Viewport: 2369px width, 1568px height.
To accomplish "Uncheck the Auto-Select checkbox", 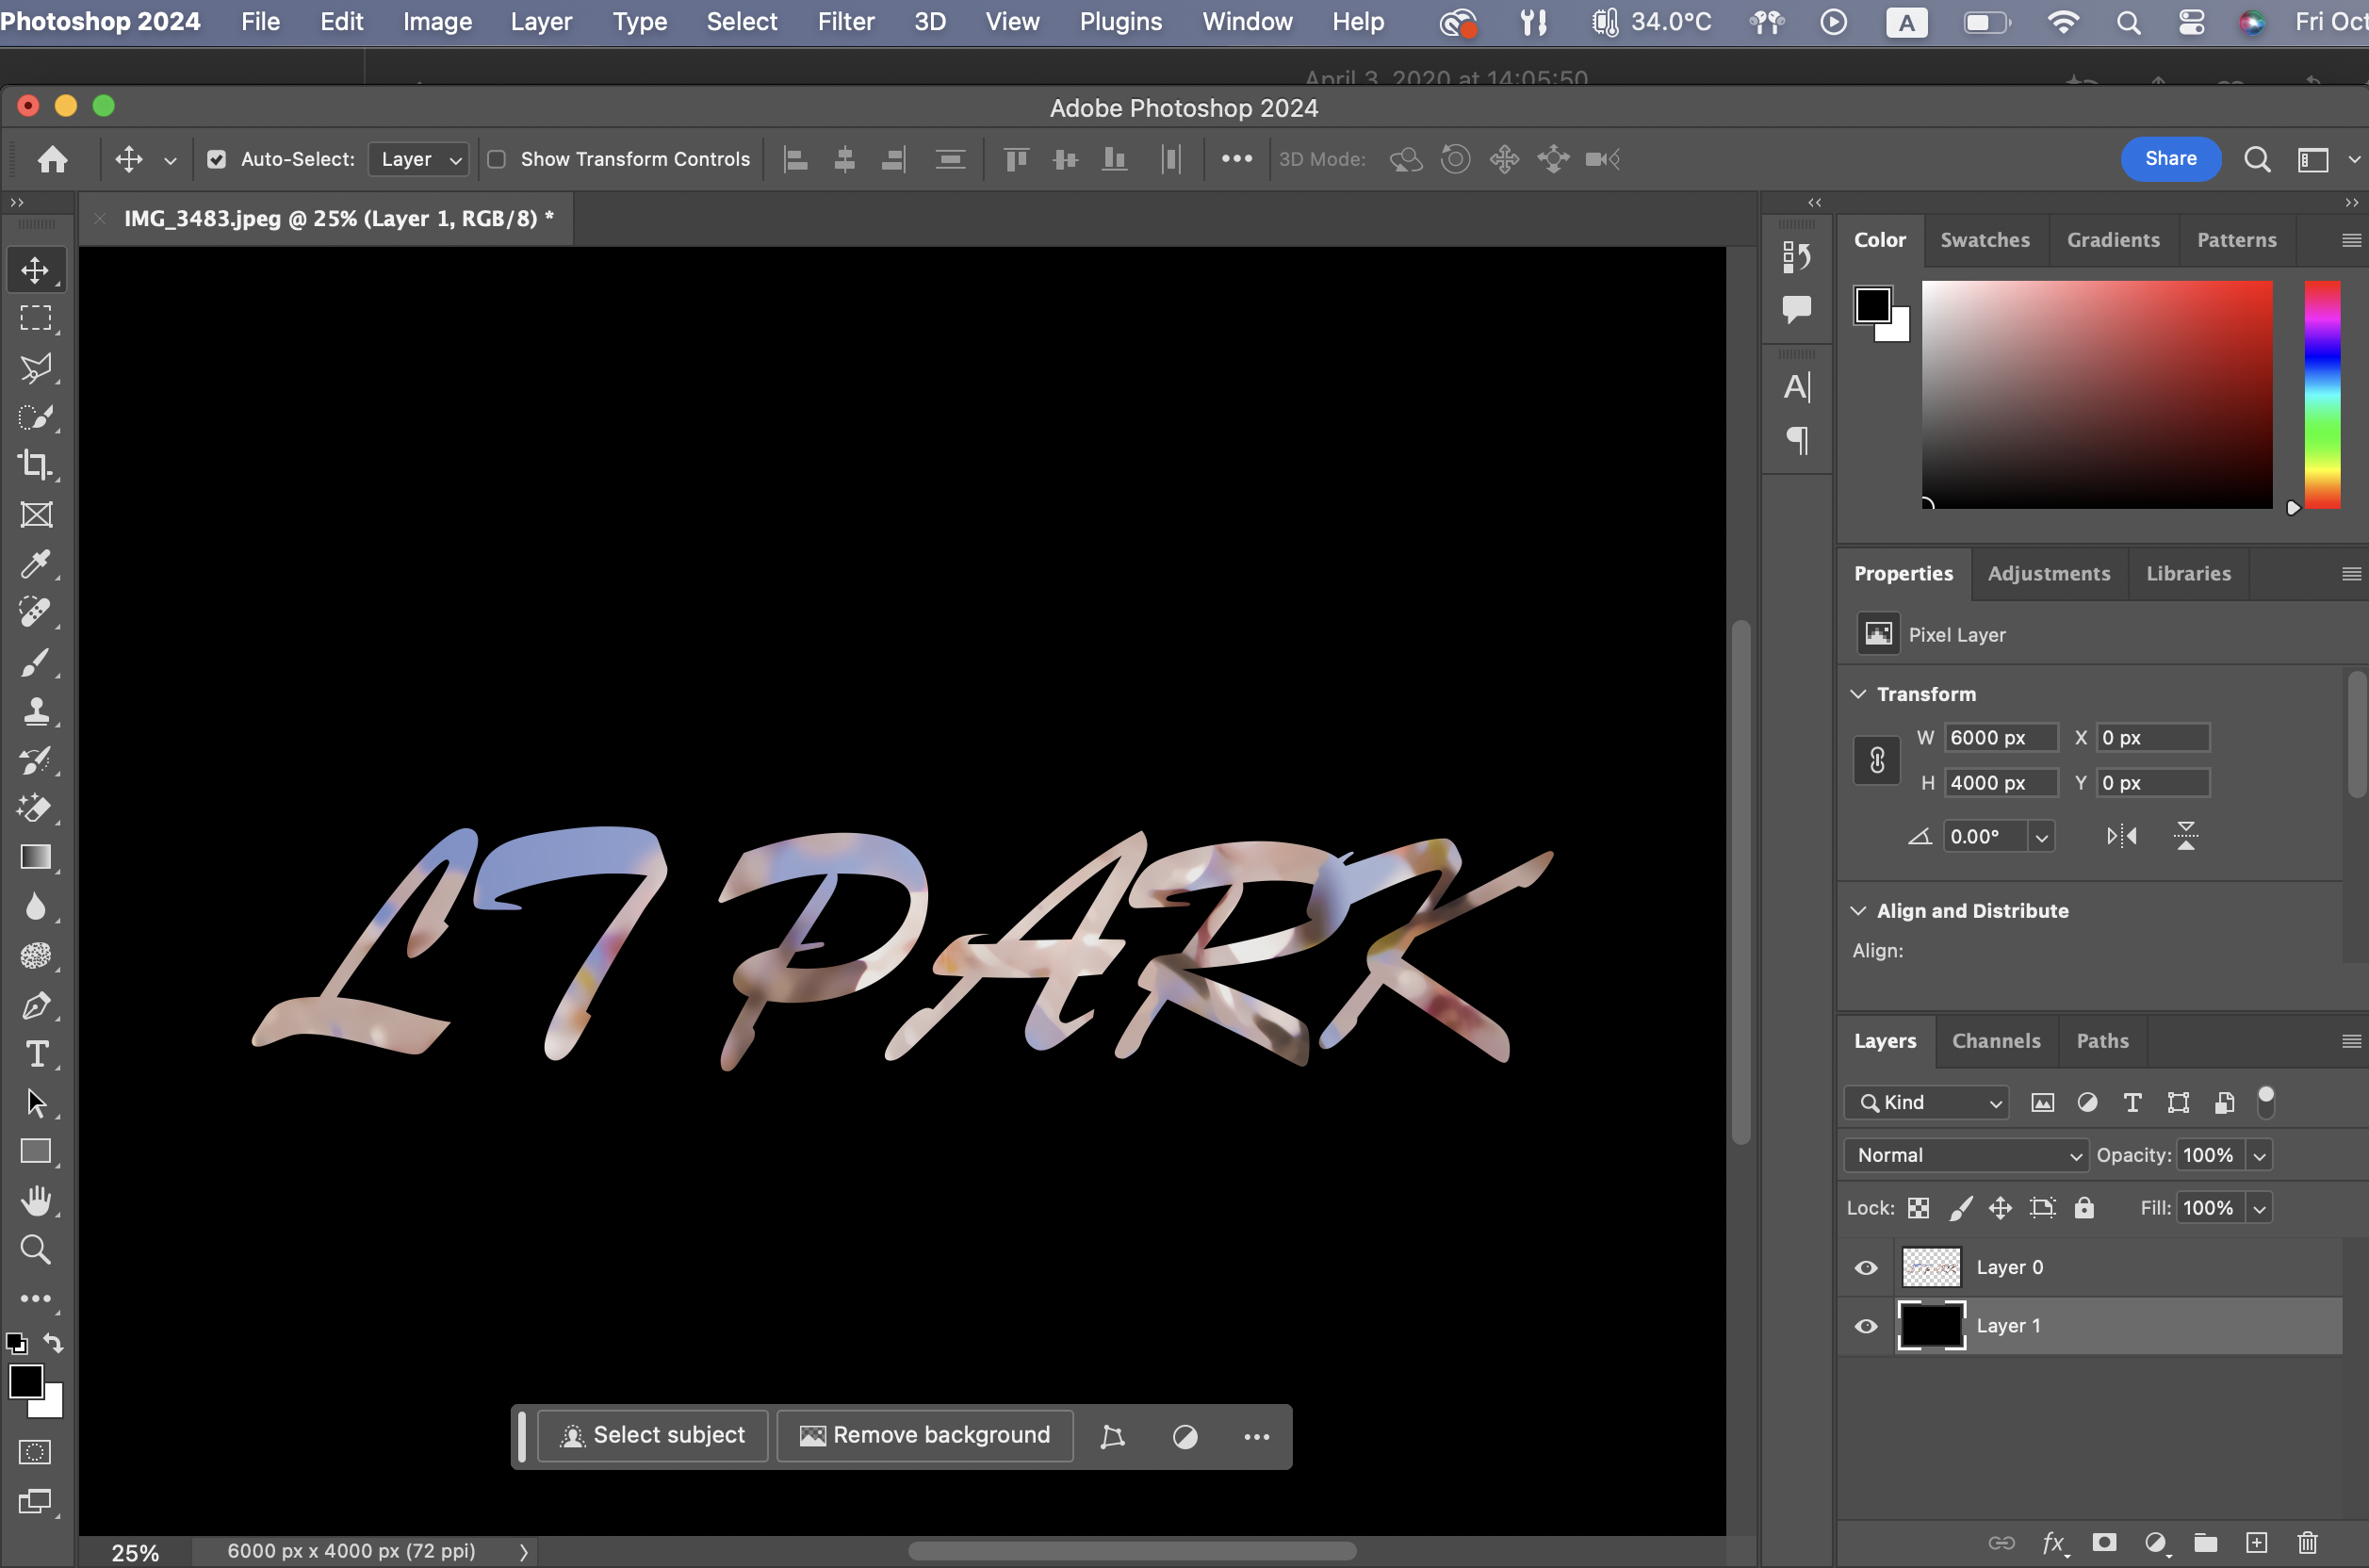I will coord(216,159).
